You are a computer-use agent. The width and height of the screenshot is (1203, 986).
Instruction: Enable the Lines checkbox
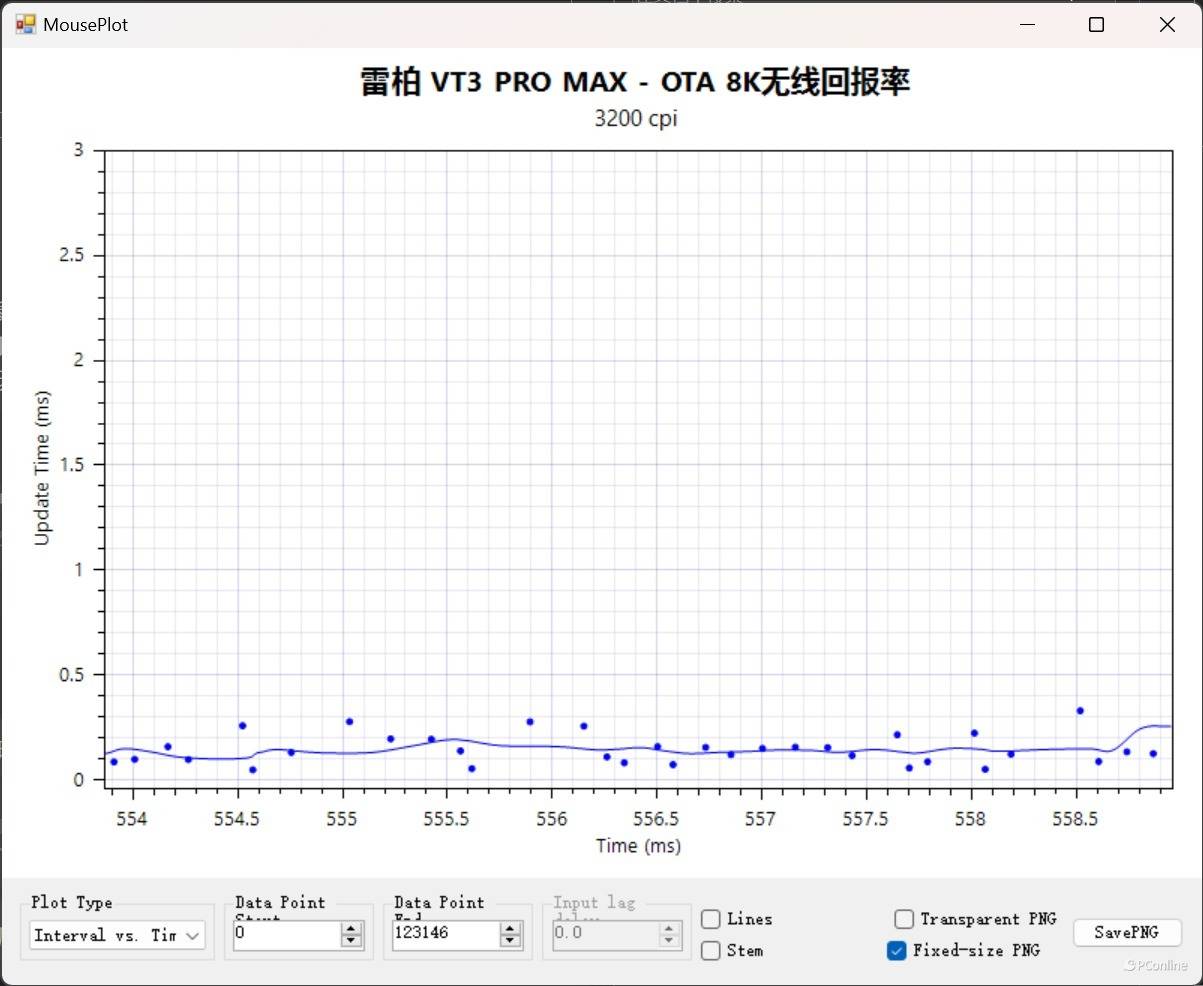point(711,919)
